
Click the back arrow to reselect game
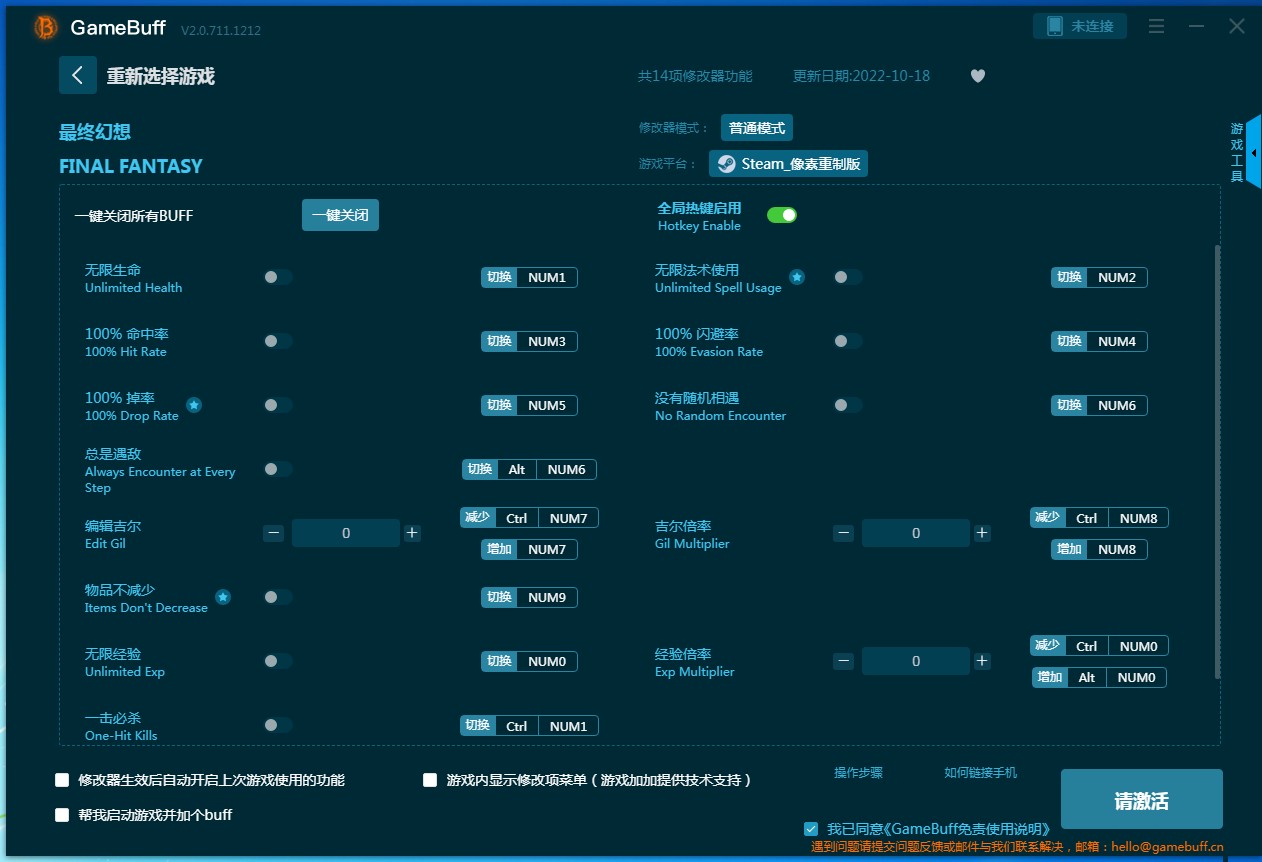coord(78,76)
